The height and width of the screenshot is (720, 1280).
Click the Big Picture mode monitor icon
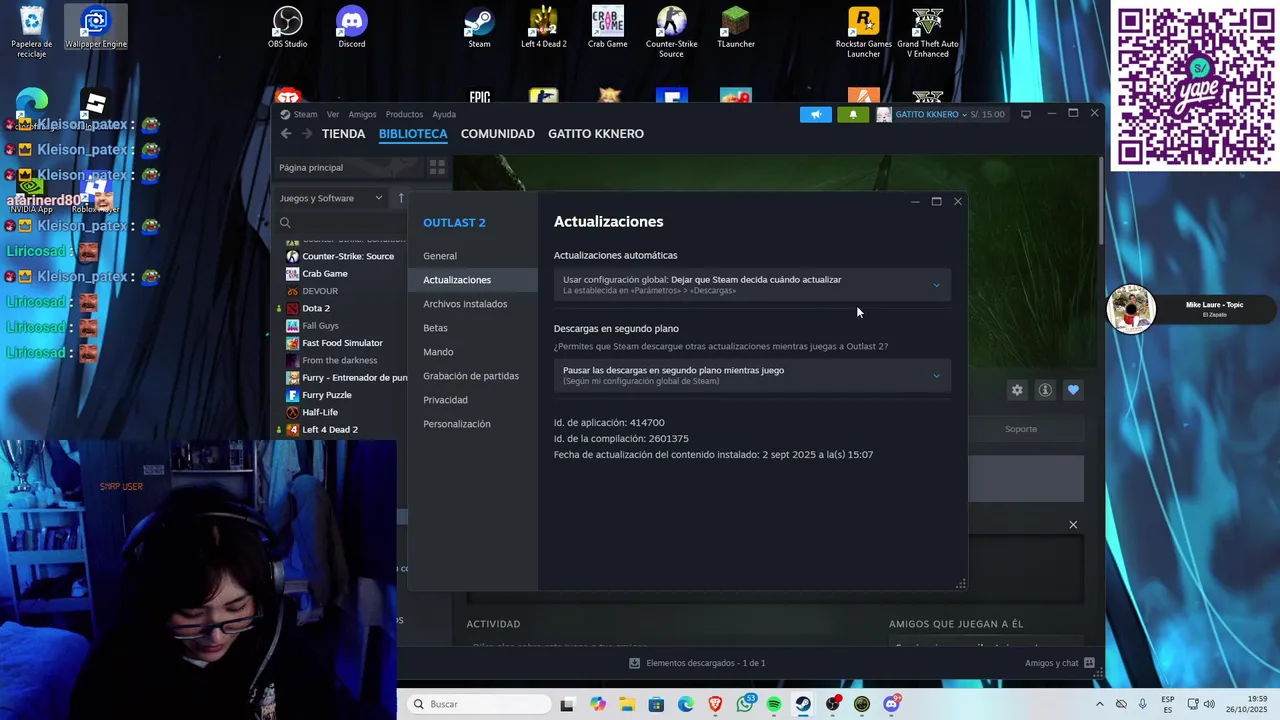coord(1025,114)
